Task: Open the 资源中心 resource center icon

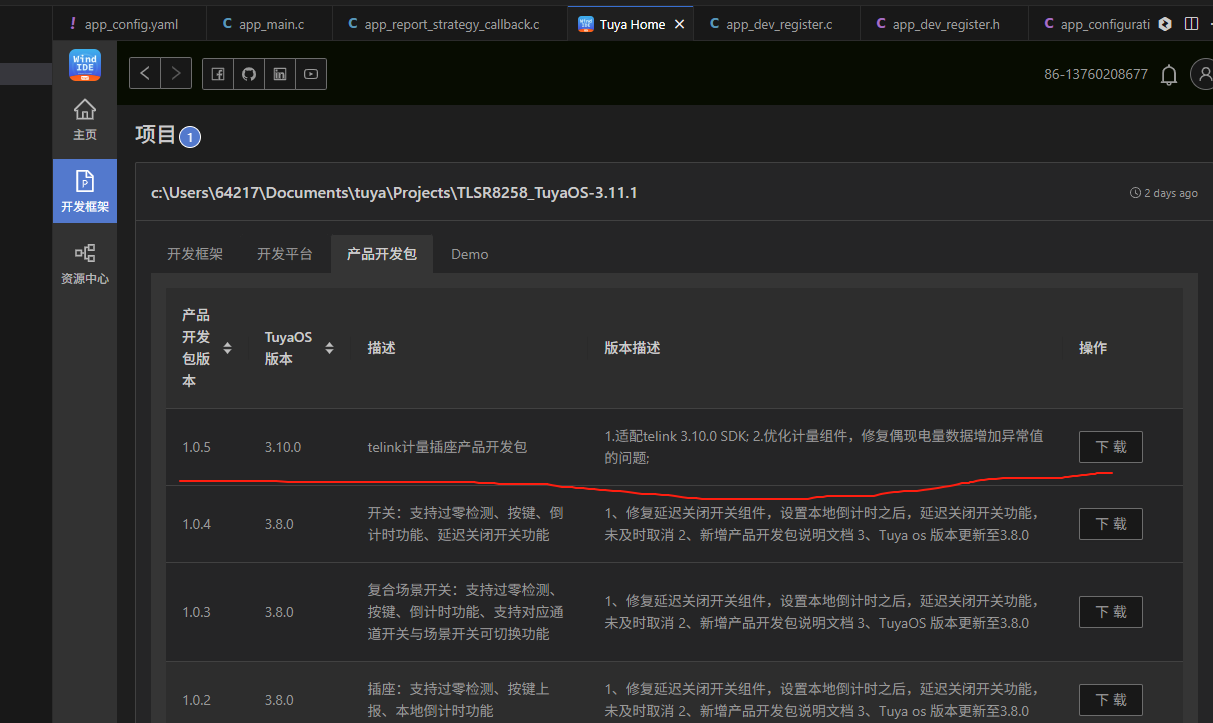Action: click(85, 264)
